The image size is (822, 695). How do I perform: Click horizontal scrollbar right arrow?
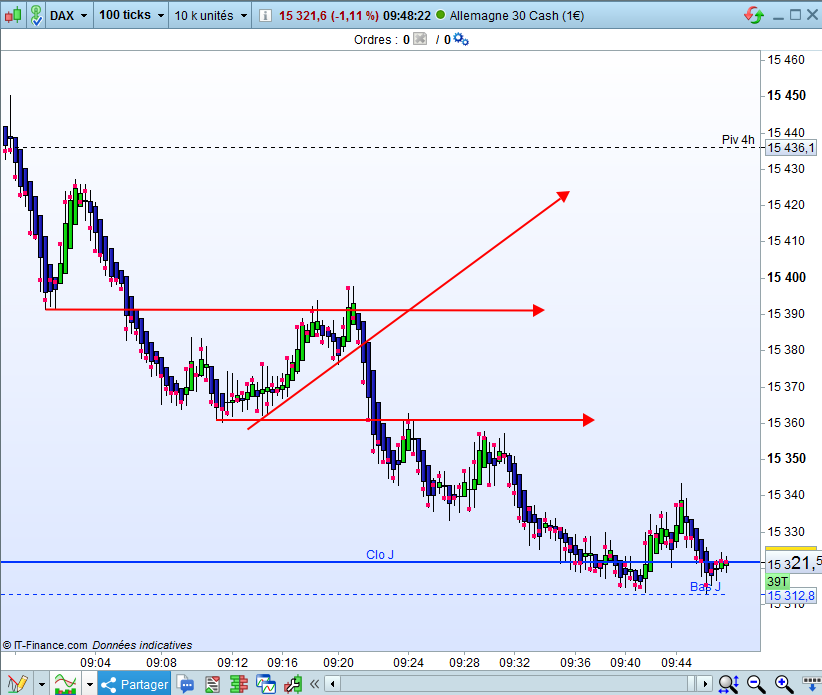point(705,684)
